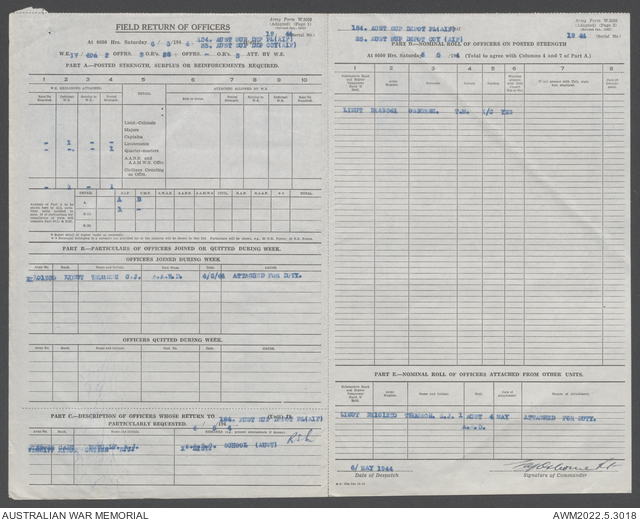
Task: Click the "Quarter-masters" row label
Action: [x=141, y=151]
